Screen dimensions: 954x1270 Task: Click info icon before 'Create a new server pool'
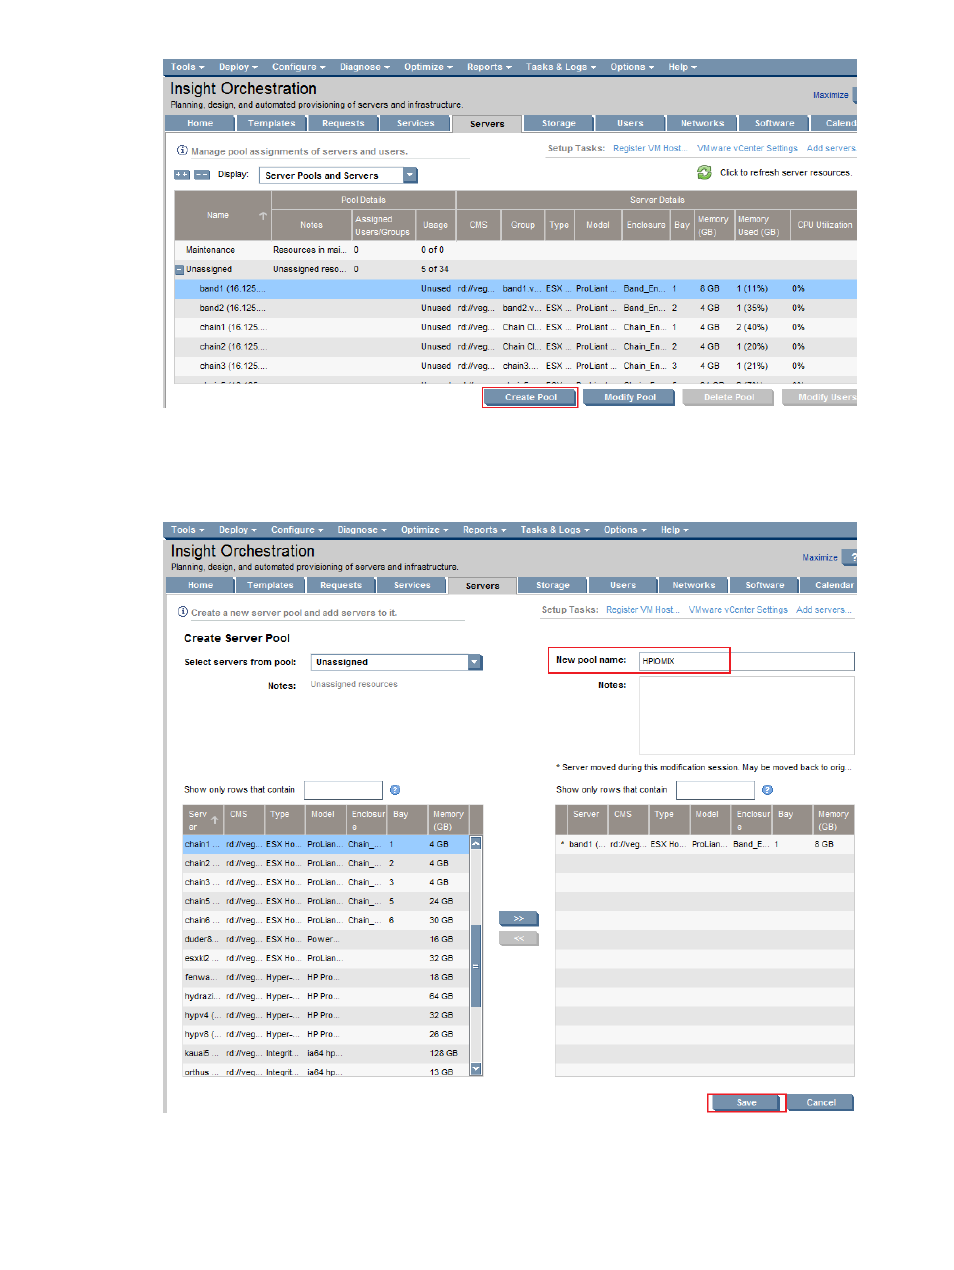coord(183,612)
